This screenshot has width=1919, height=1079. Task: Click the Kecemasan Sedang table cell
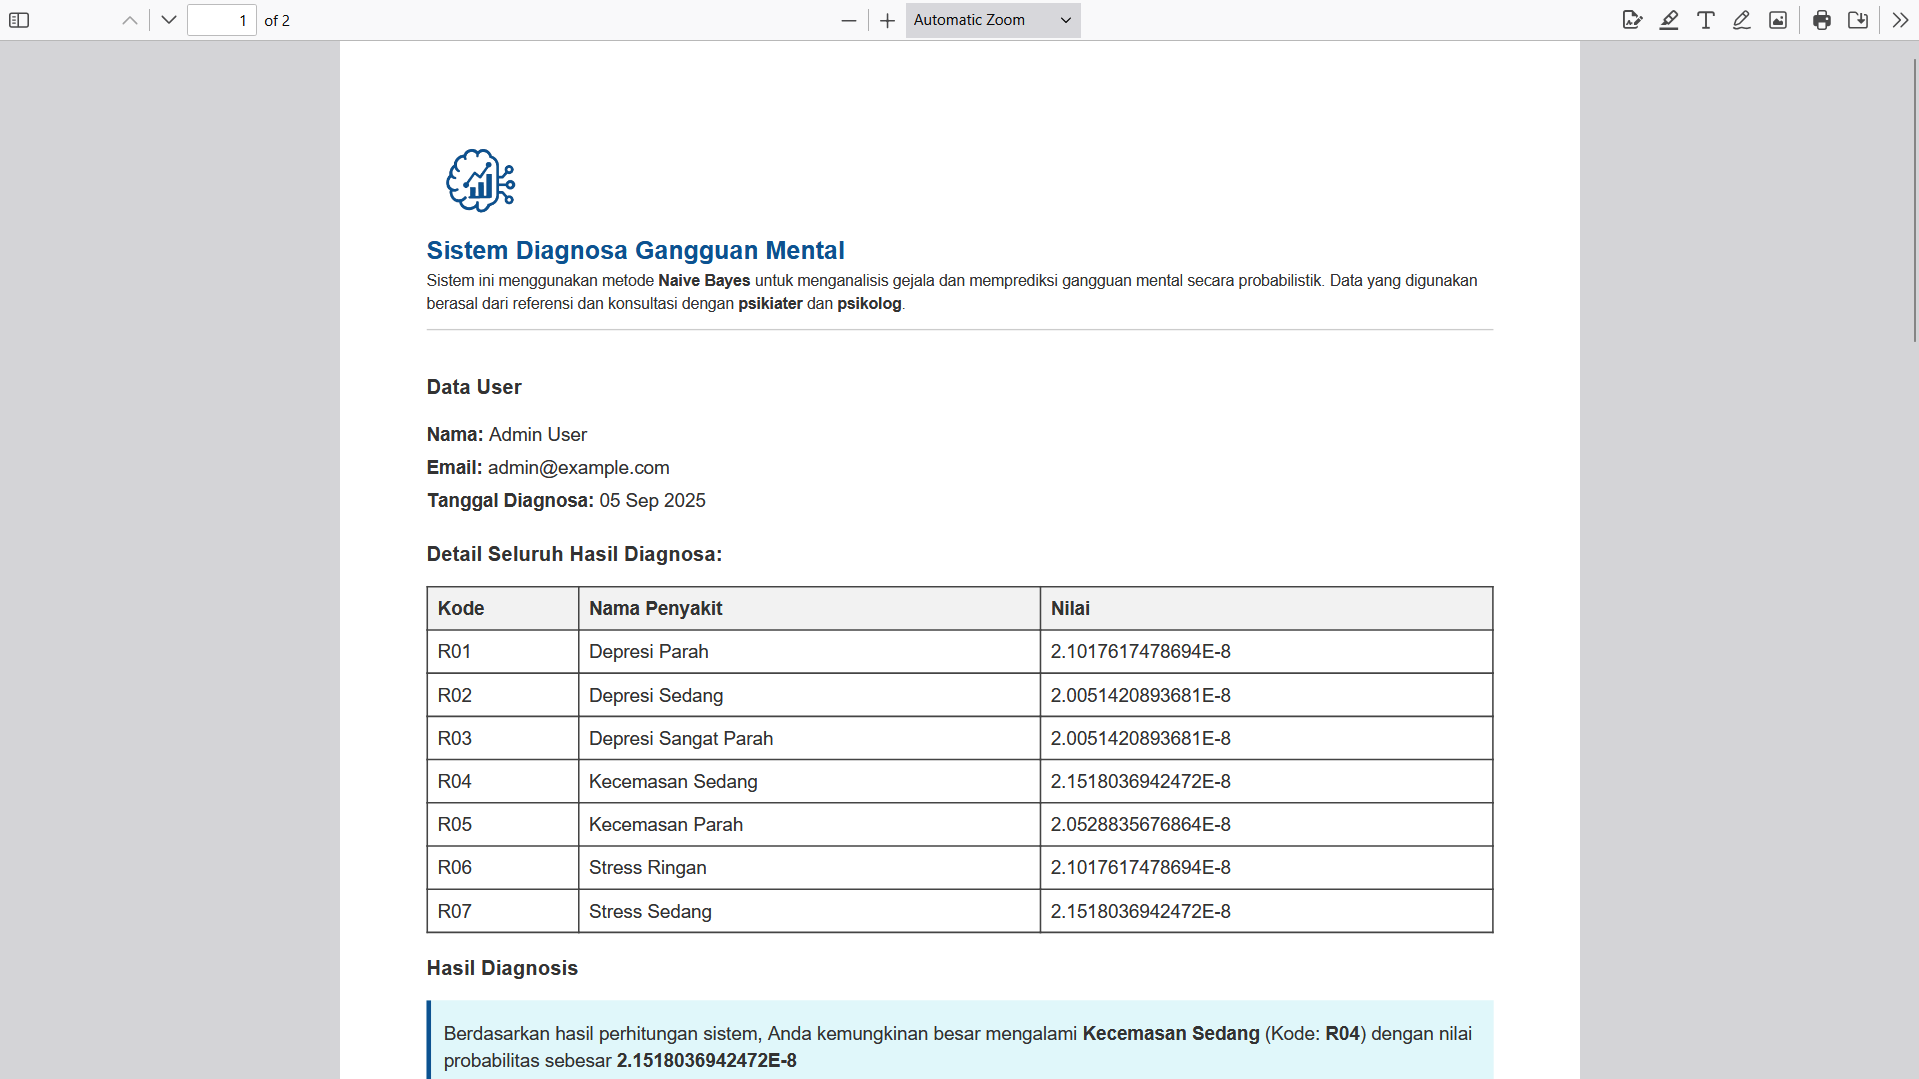[673, 781]
